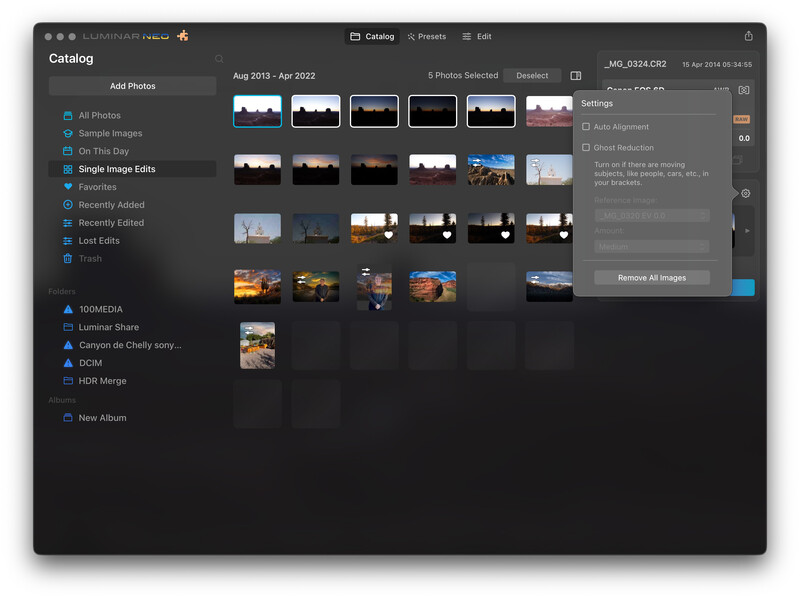Image resolution: width=800 pixels, height=599 pixels.
Task: Click the 5 Photos Selected text
Action: [463, 76]
